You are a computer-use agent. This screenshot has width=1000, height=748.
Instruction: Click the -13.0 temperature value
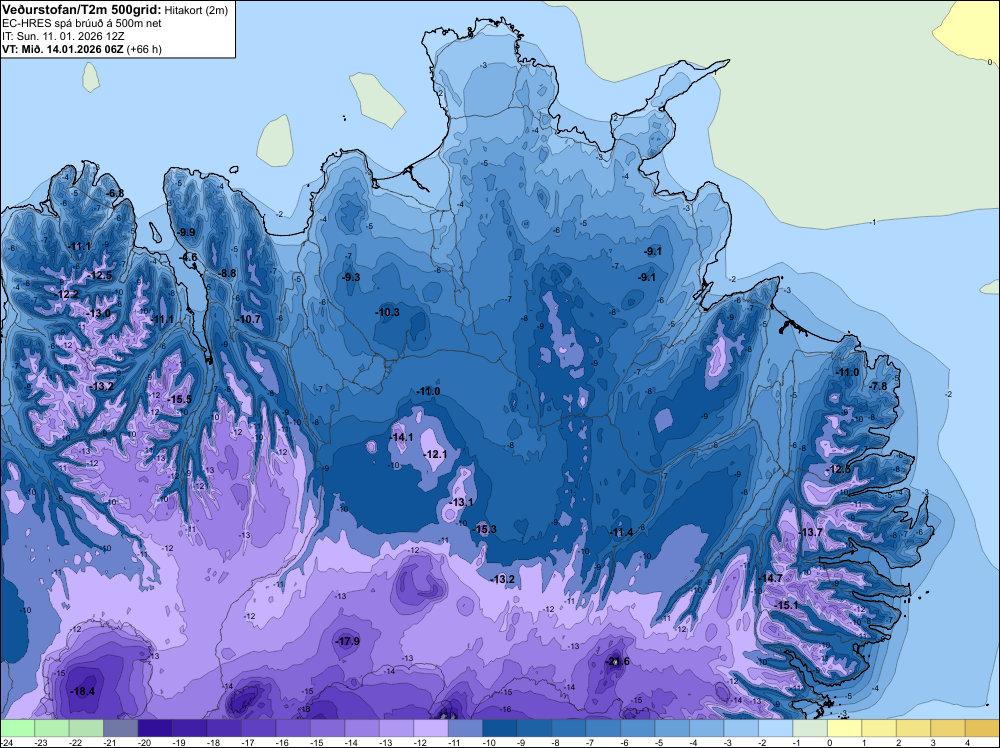(x=98, y=313)
